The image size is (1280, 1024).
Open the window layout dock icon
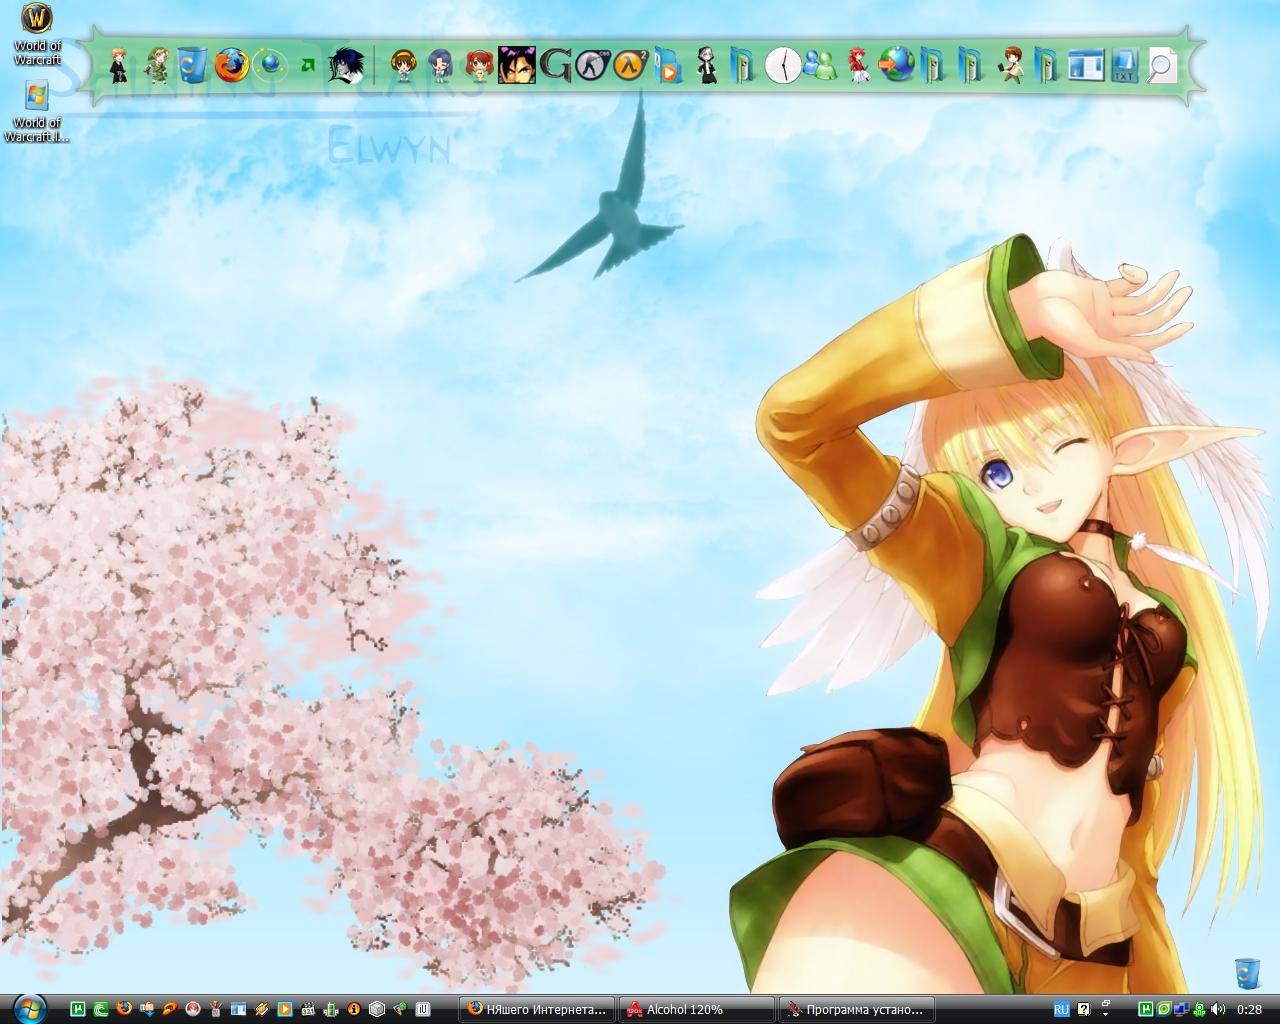pyautogui.click(x=1086, y=65)
